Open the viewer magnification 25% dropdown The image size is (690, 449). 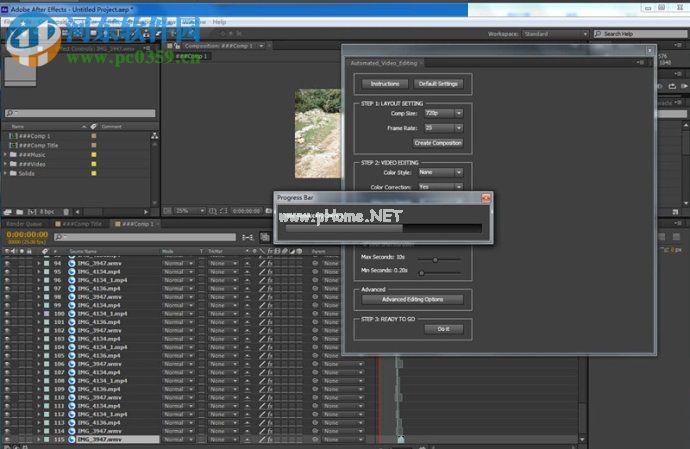pyautogui.click(x=190, y=211)
